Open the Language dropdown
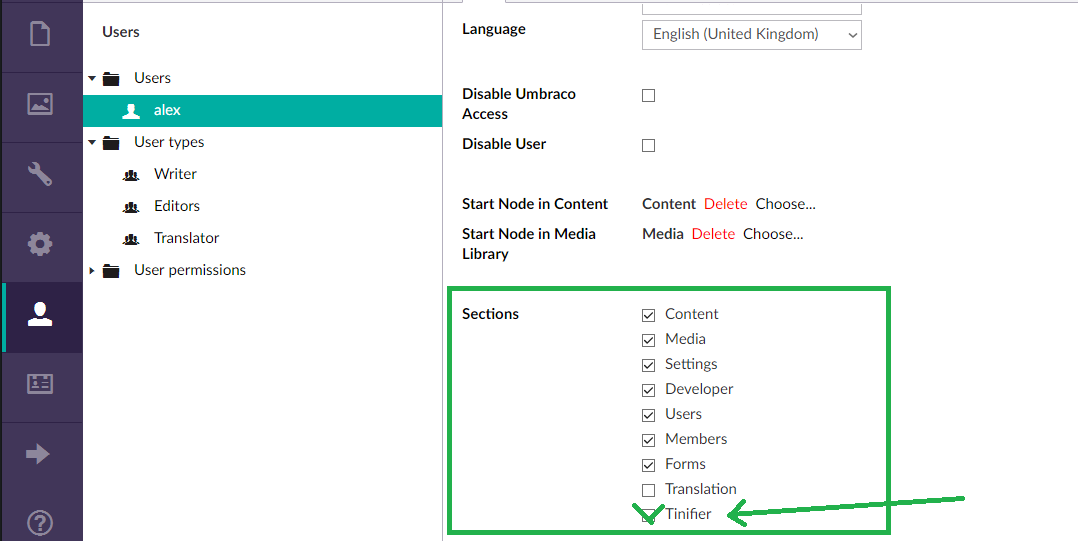The height and width of the screenshot is (541, 1078). click(x=751, y=35)
